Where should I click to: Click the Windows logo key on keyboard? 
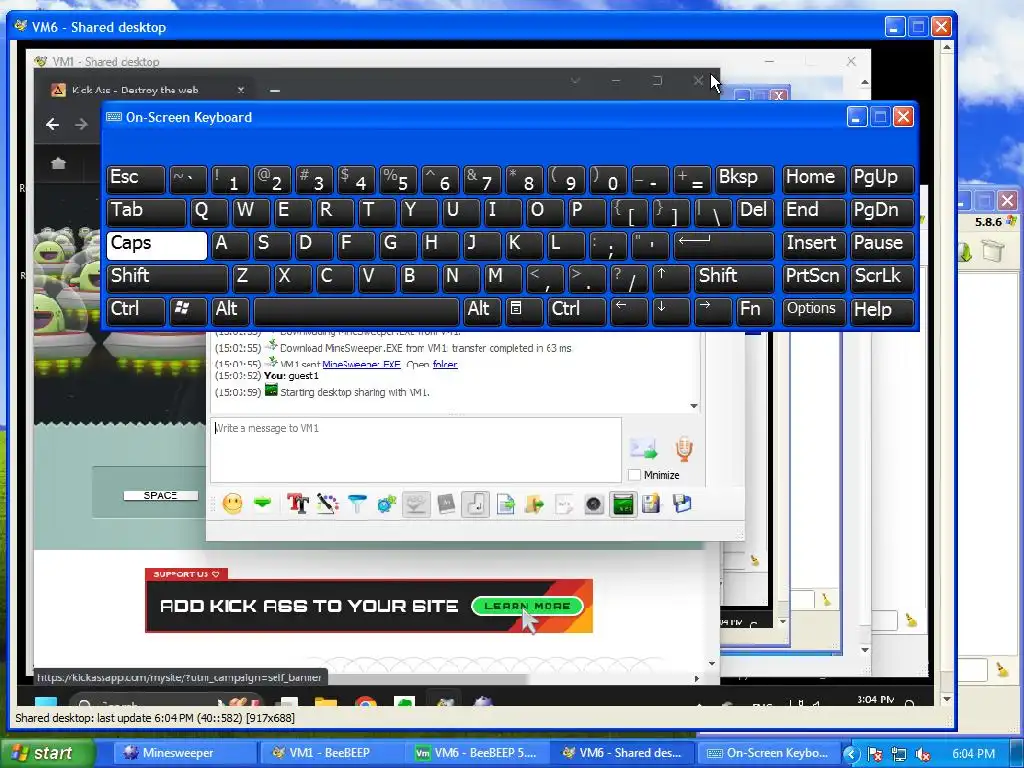tap(188, 311)
